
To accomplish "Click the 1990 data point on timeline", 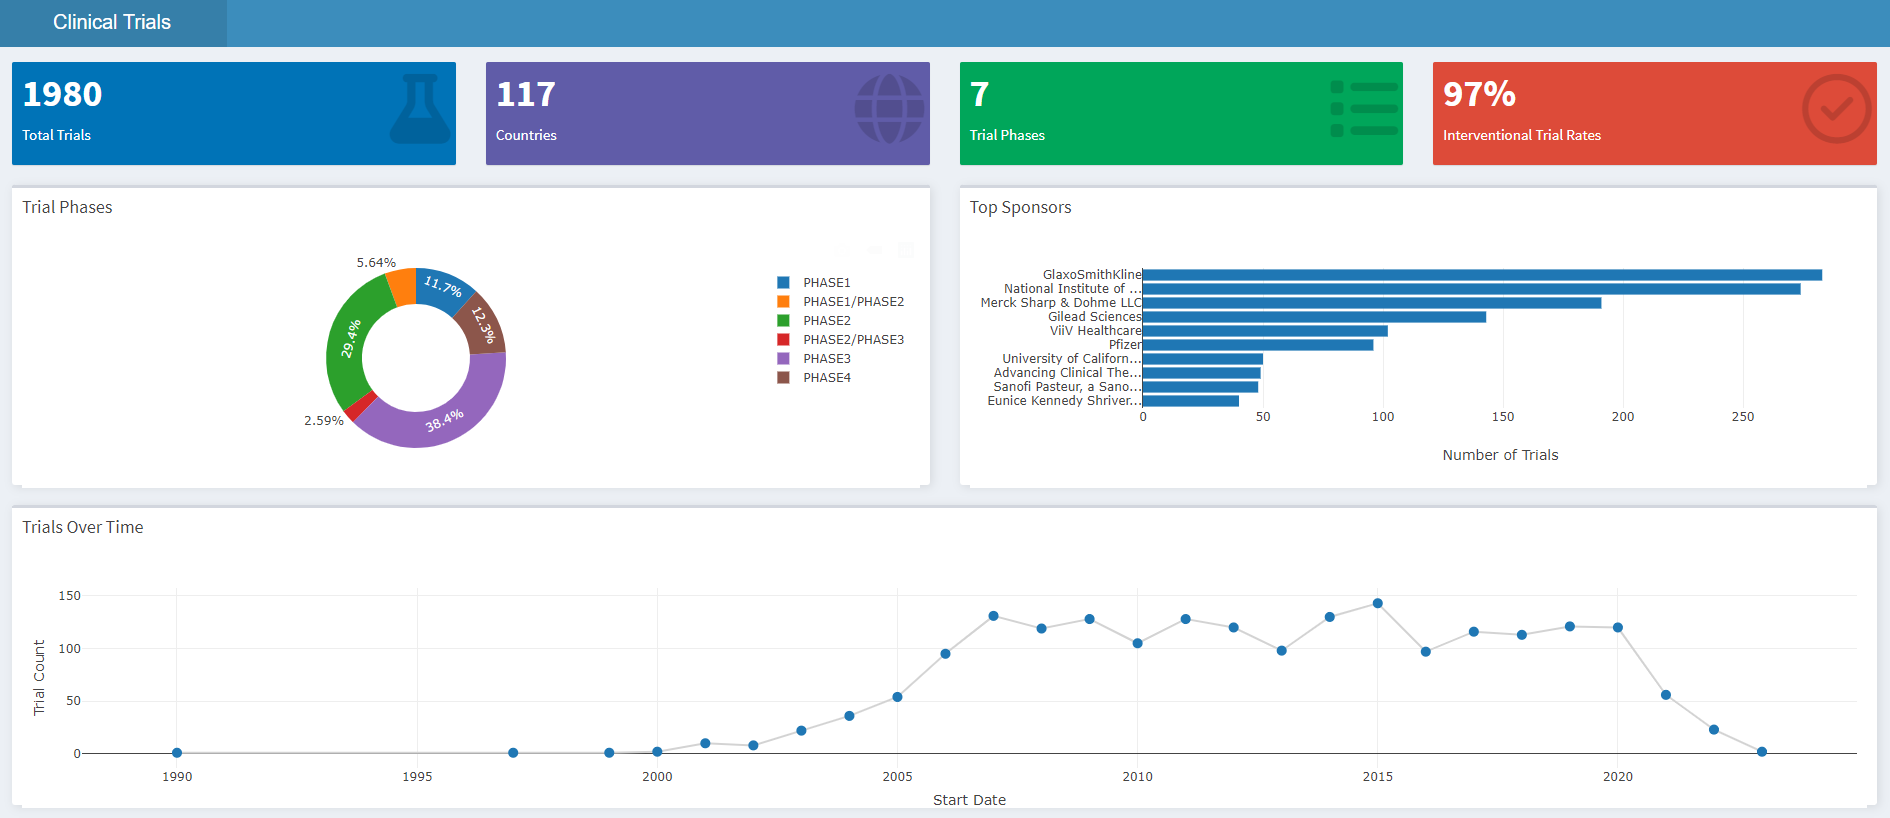I will 177,753.
